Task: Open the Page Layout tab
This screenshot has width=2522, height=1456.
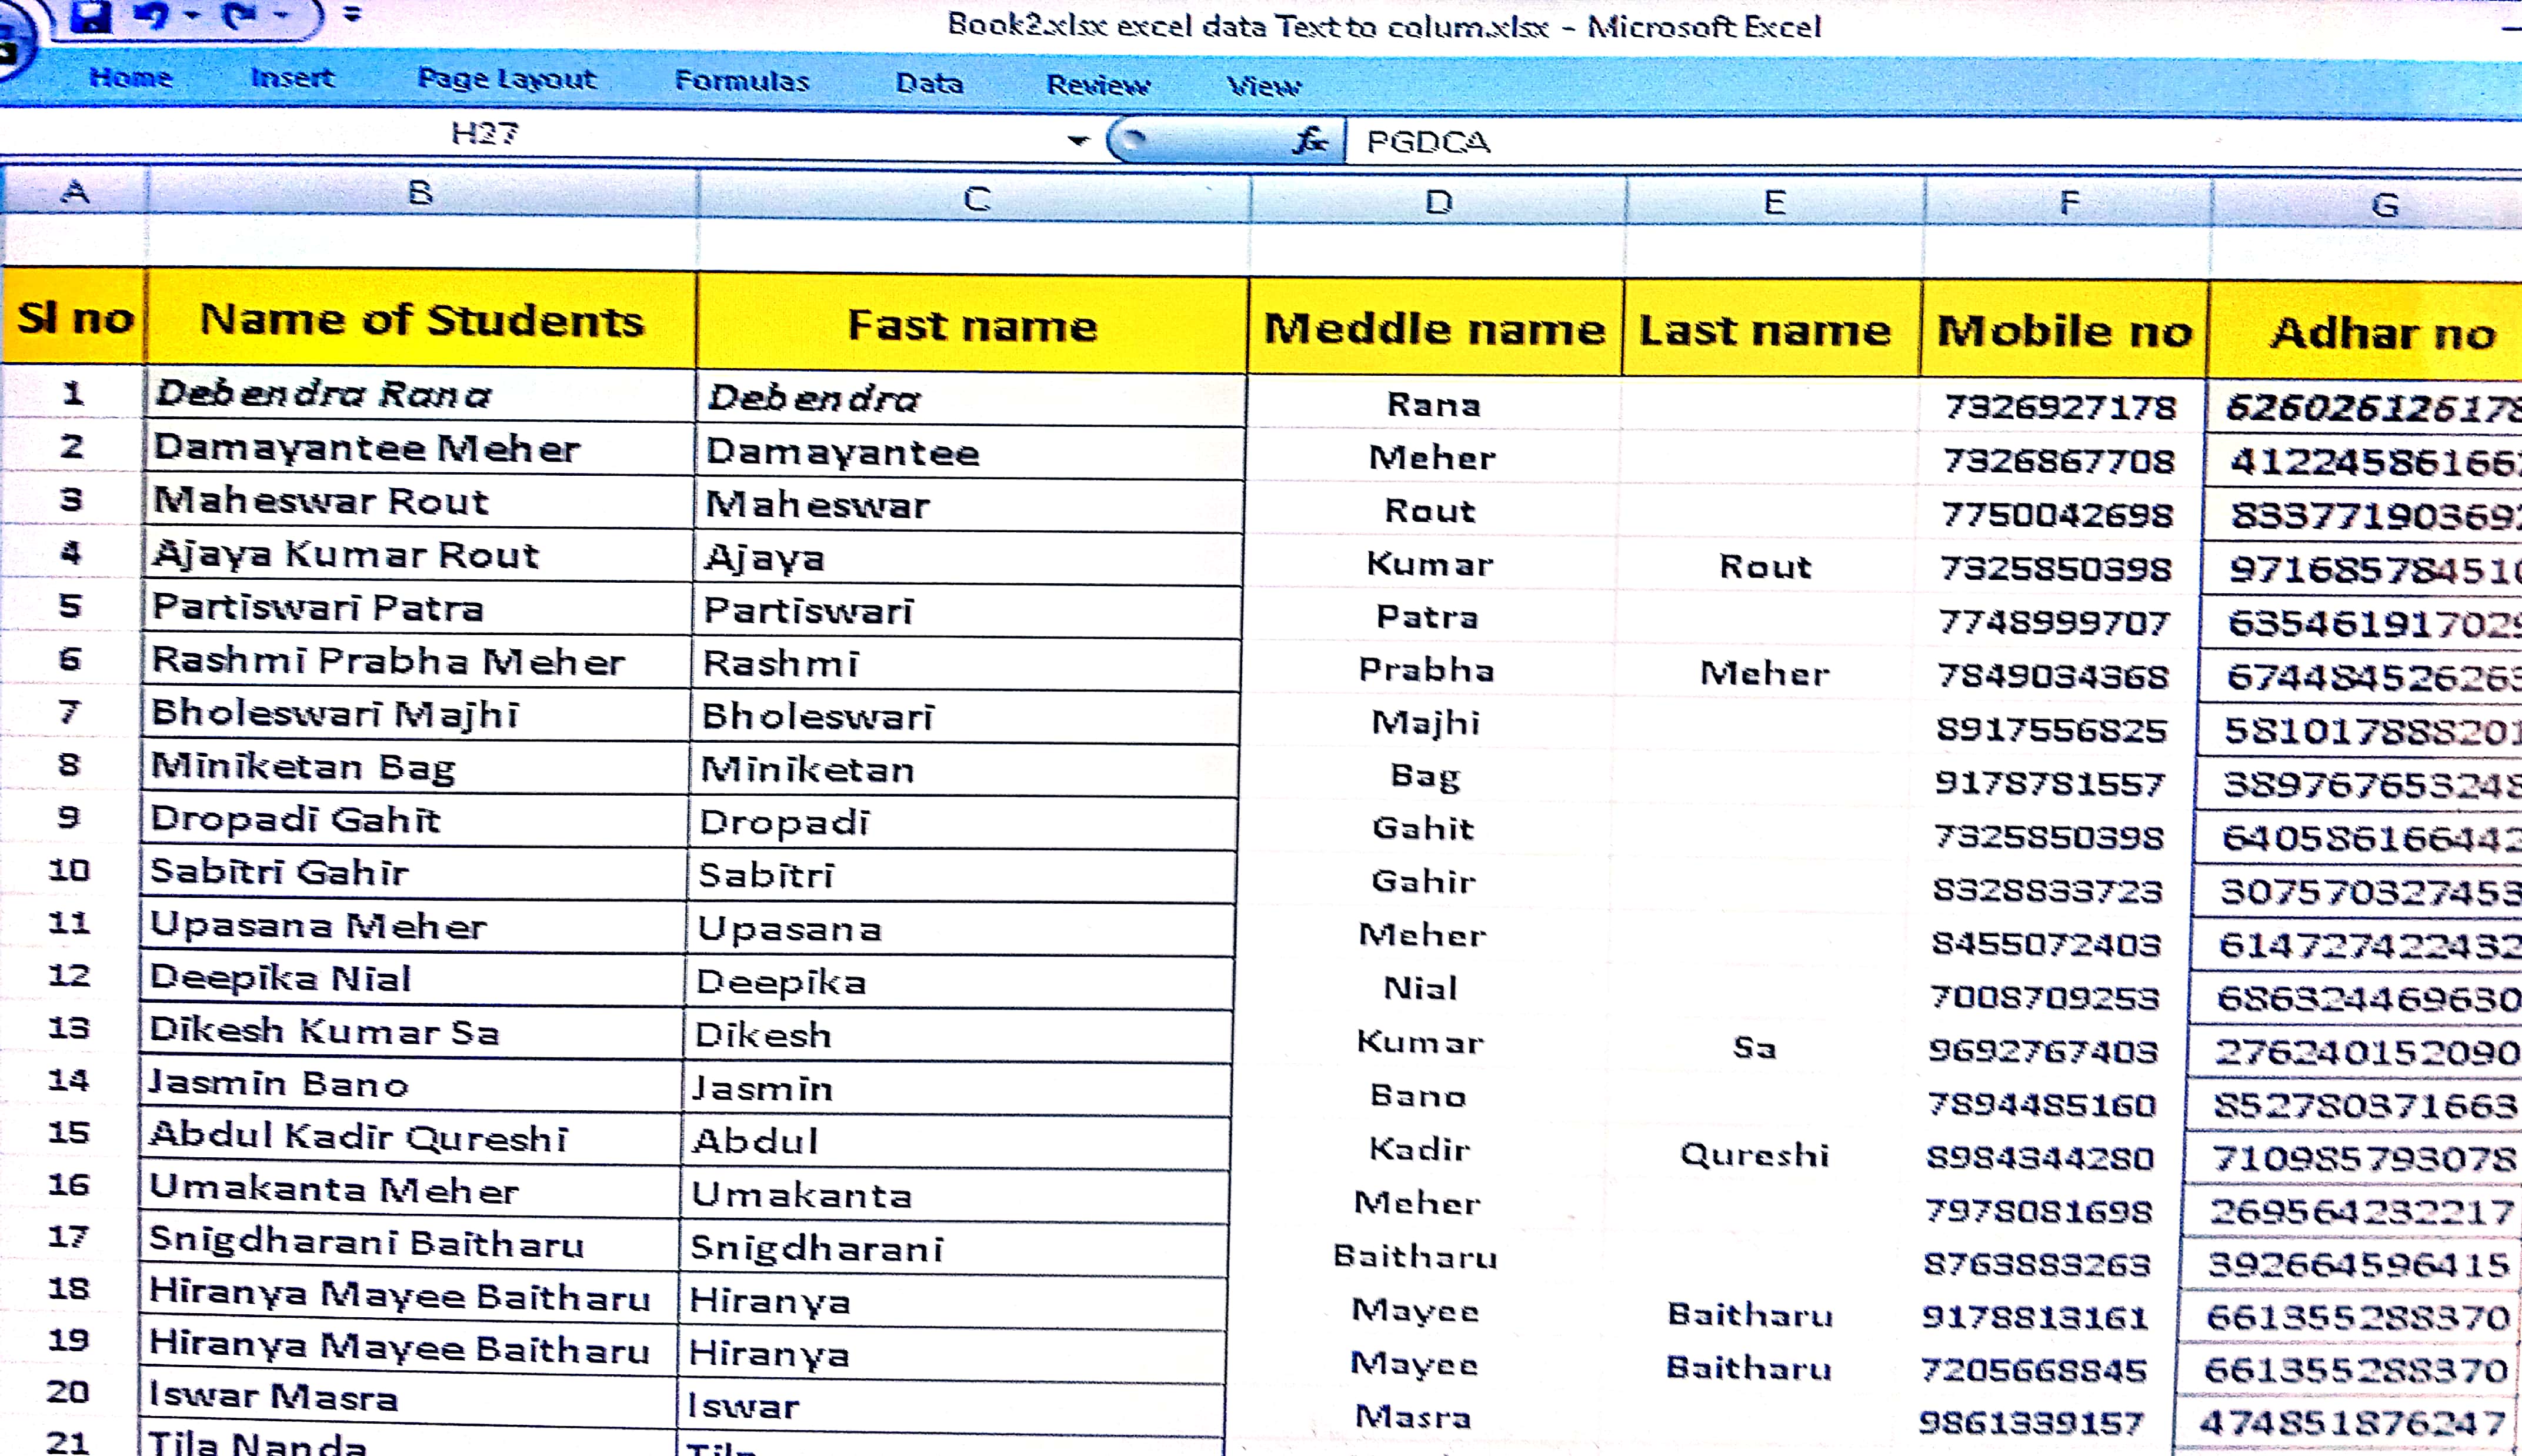Action: (x=506, y=79)
